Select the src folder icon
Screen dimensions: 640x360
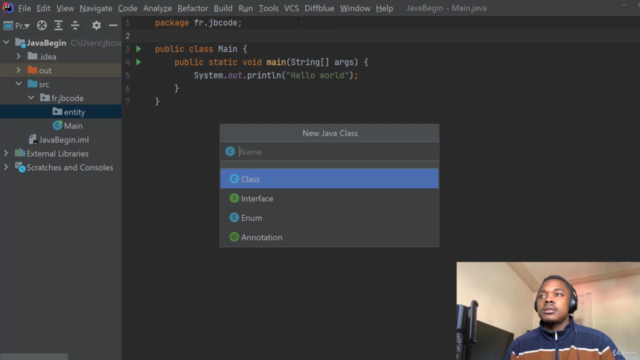tap(32, 84)
